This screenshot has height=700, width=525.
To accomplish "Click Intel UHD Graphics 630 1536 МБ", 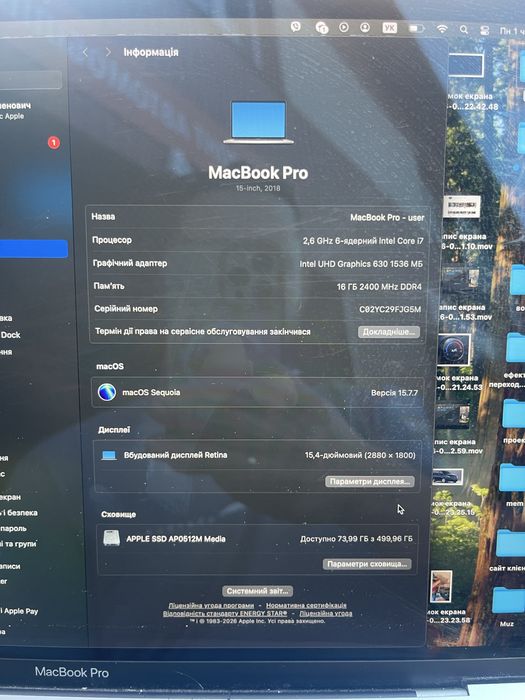I will (x=361, y=264).
